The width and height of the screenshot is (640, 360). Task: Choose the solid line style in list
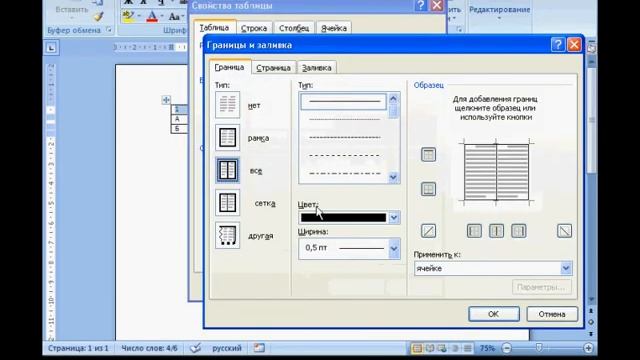344,101
